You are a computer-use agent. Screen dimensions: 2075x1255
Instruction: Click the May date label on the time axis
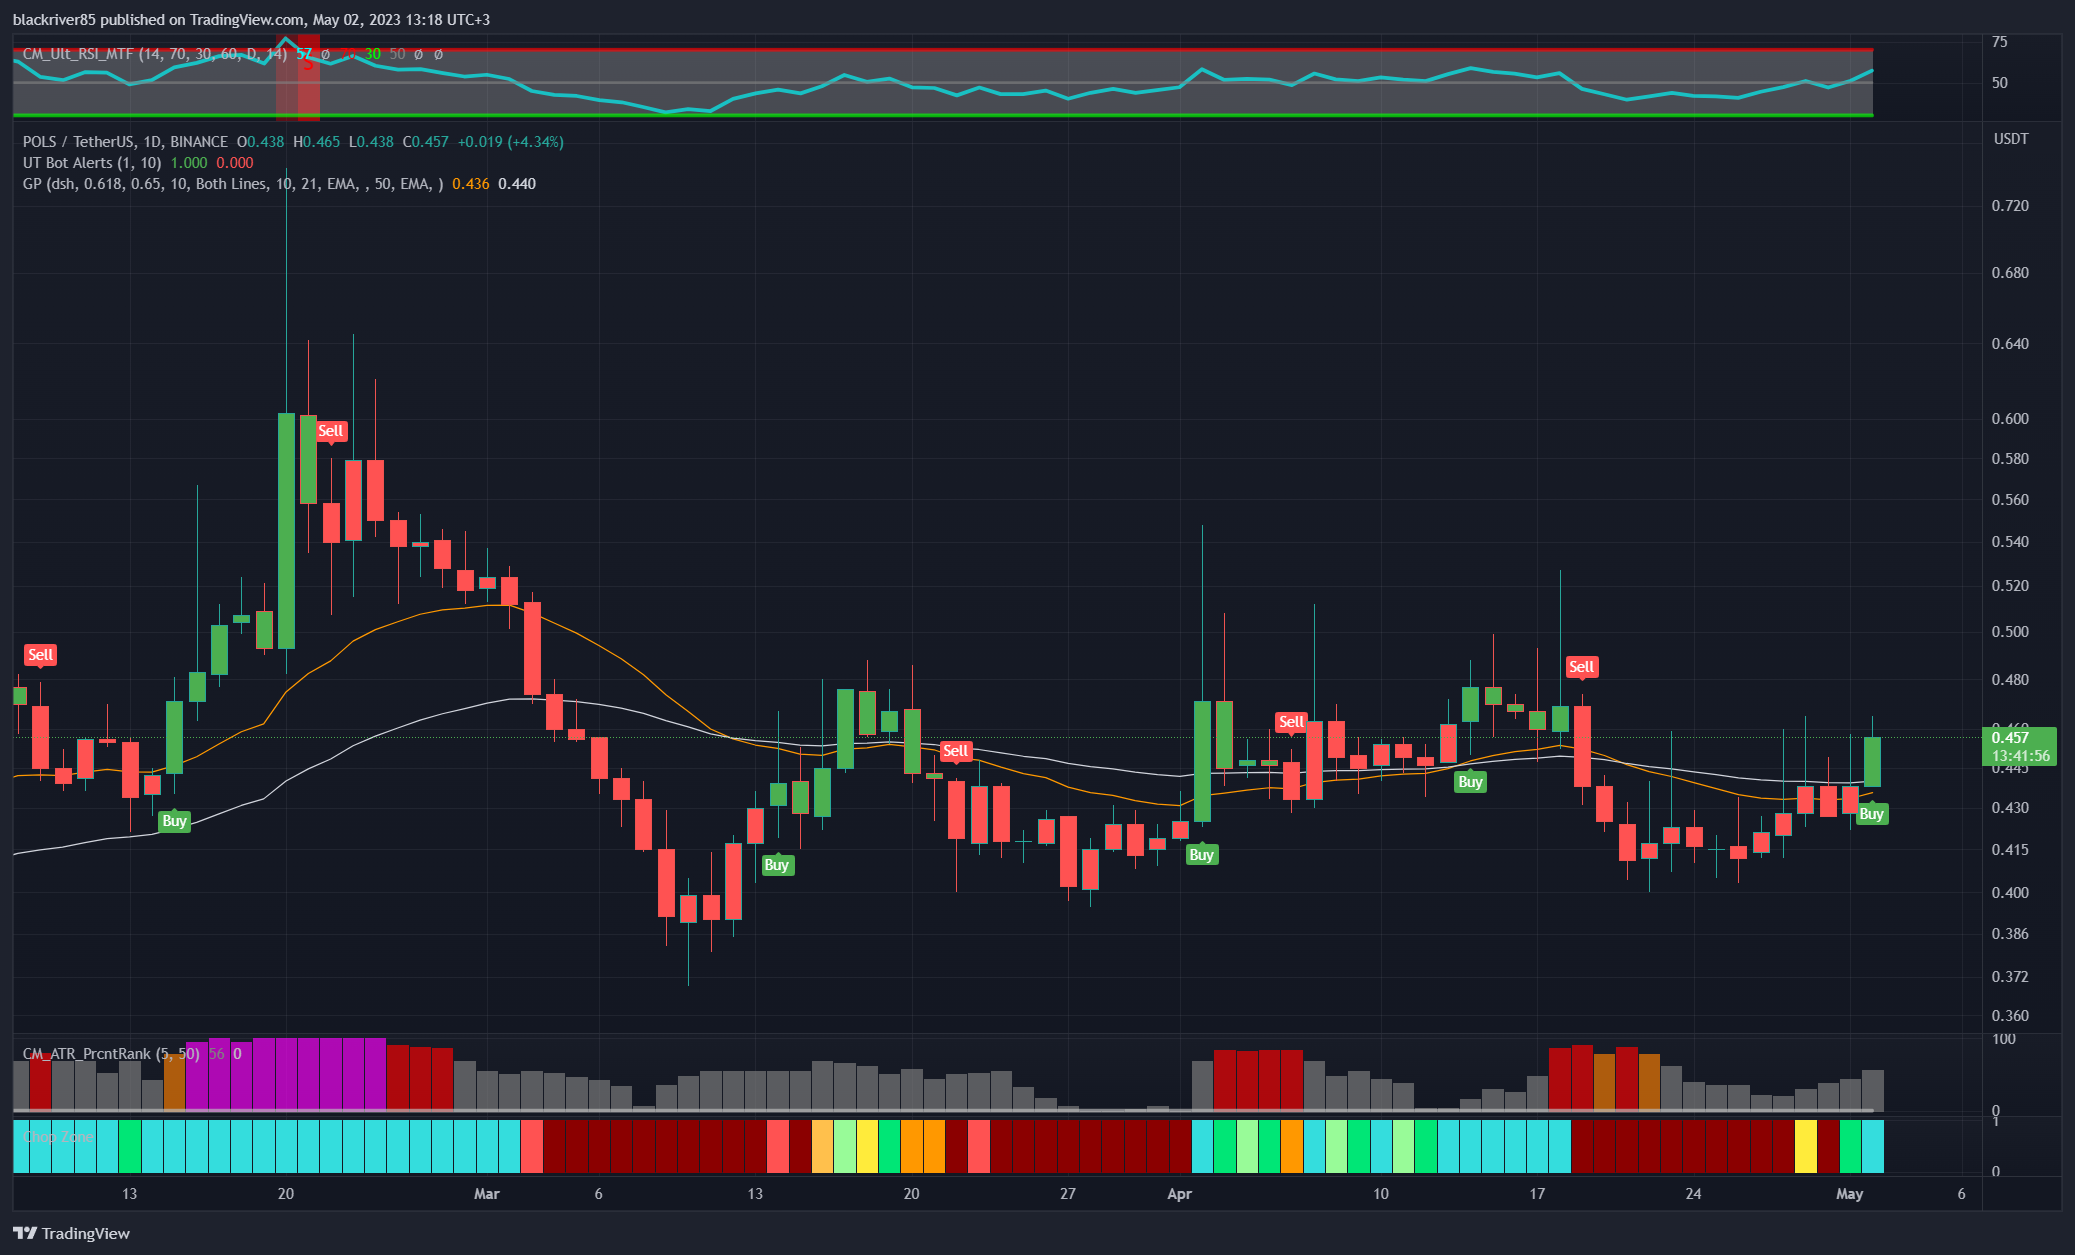[x=1849, y=1194]
